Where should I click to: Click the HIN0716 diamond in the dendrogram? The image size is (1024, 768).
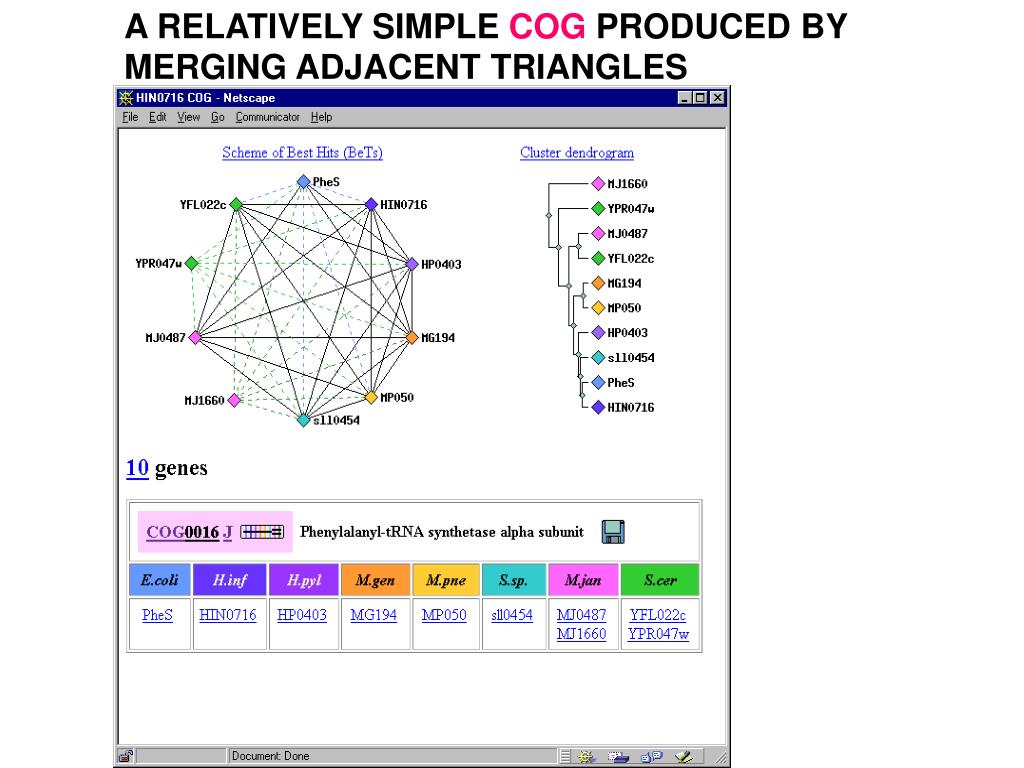click(598, 408)
